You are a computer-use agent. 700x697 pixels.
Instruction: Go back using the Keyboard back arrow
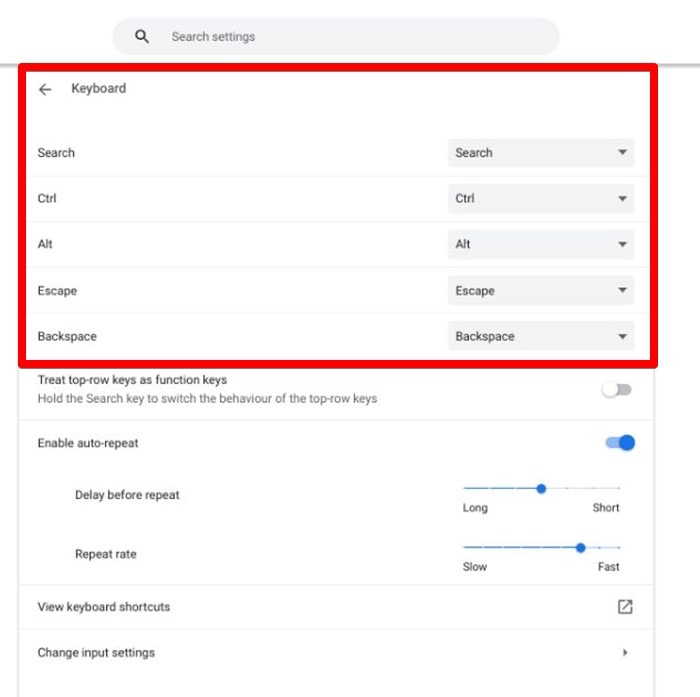click(45, 89)
